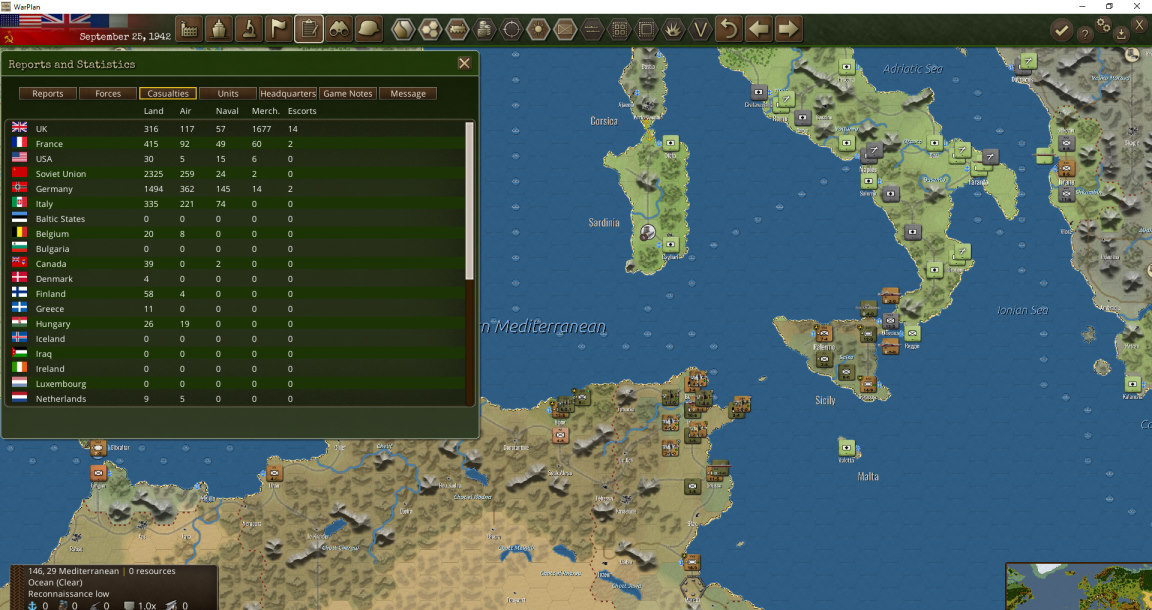Click the anchor port icon in hex info
The width and height of the screenshot is (1152, 610).
[32, 606]
